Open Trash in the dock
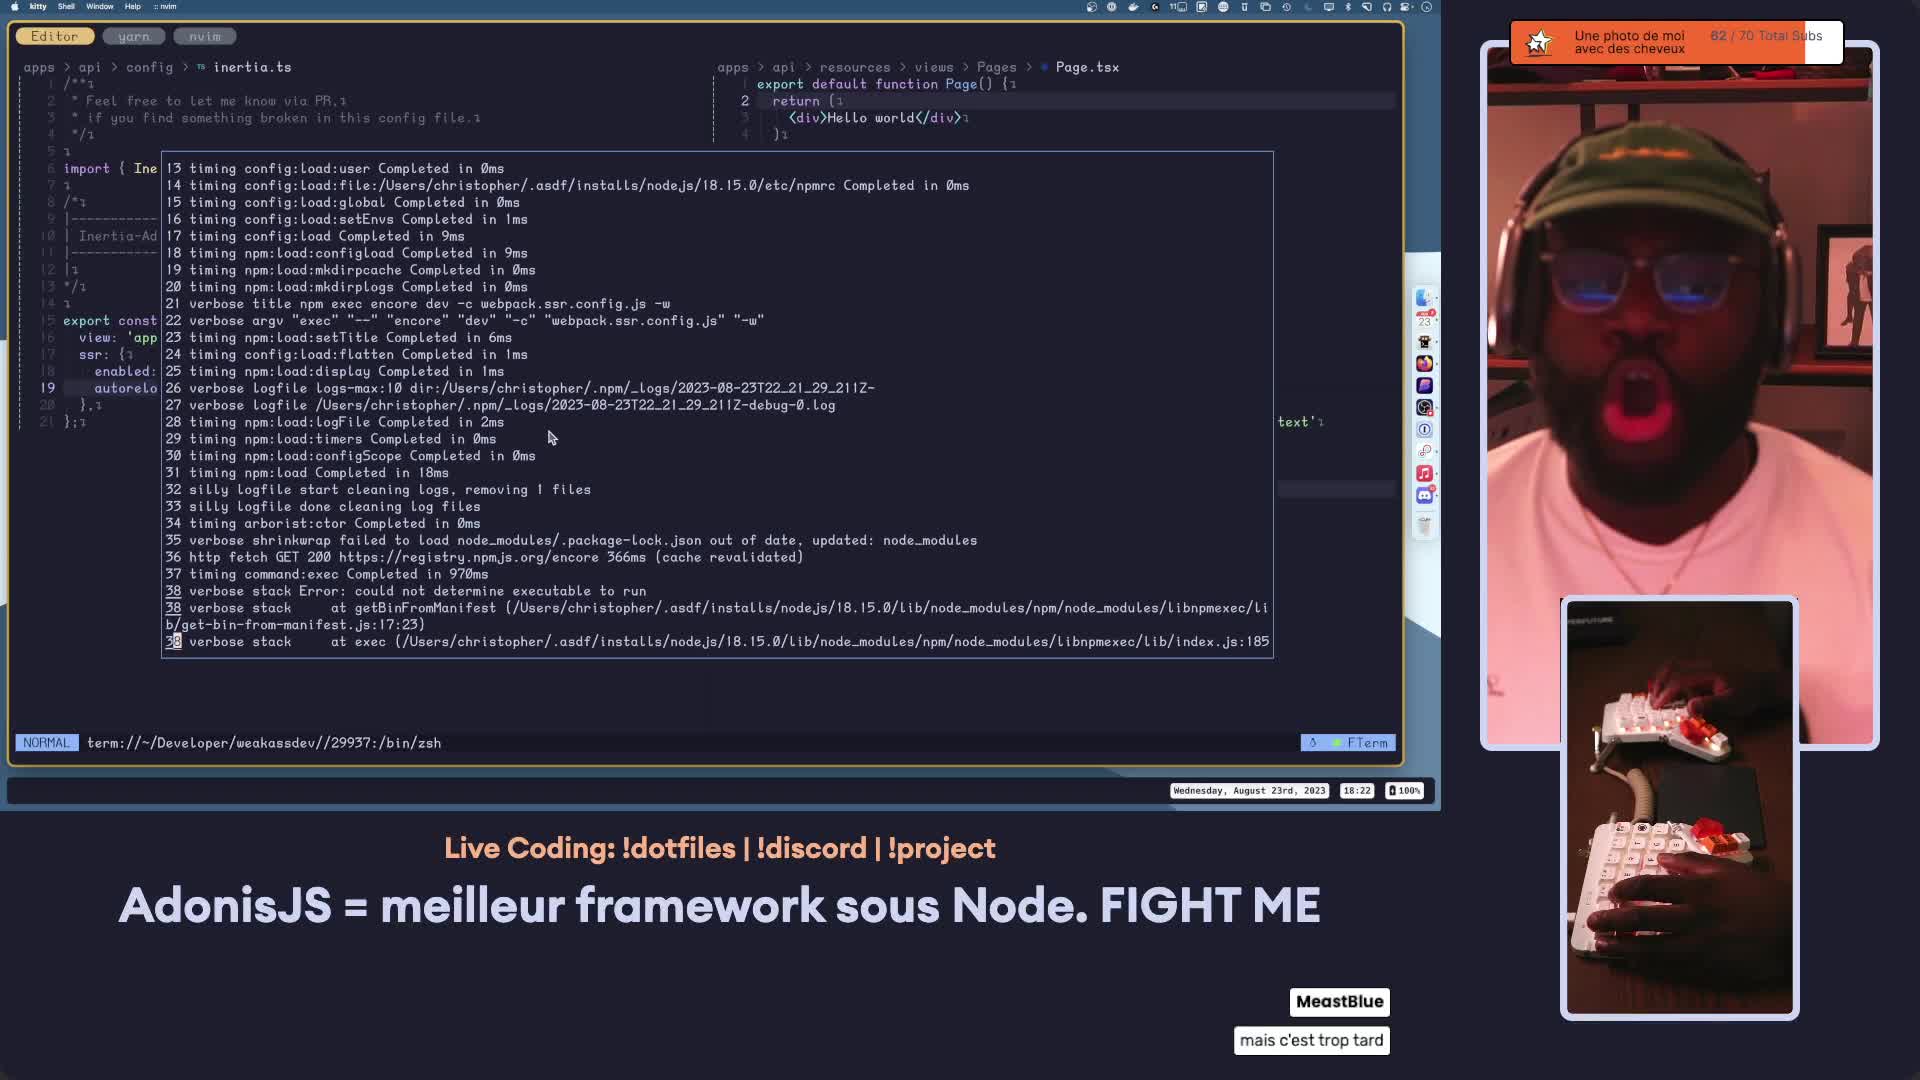The image size is (1920, 1080). pos(1424,524)
